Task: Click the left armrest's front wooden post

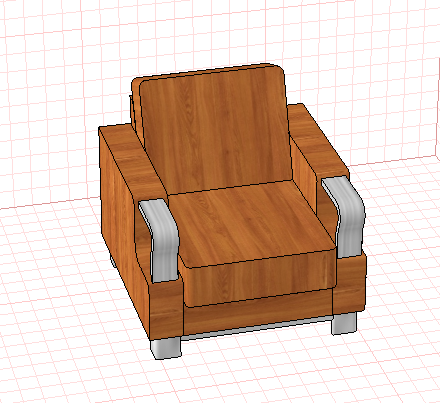Action: pos(166,308)
